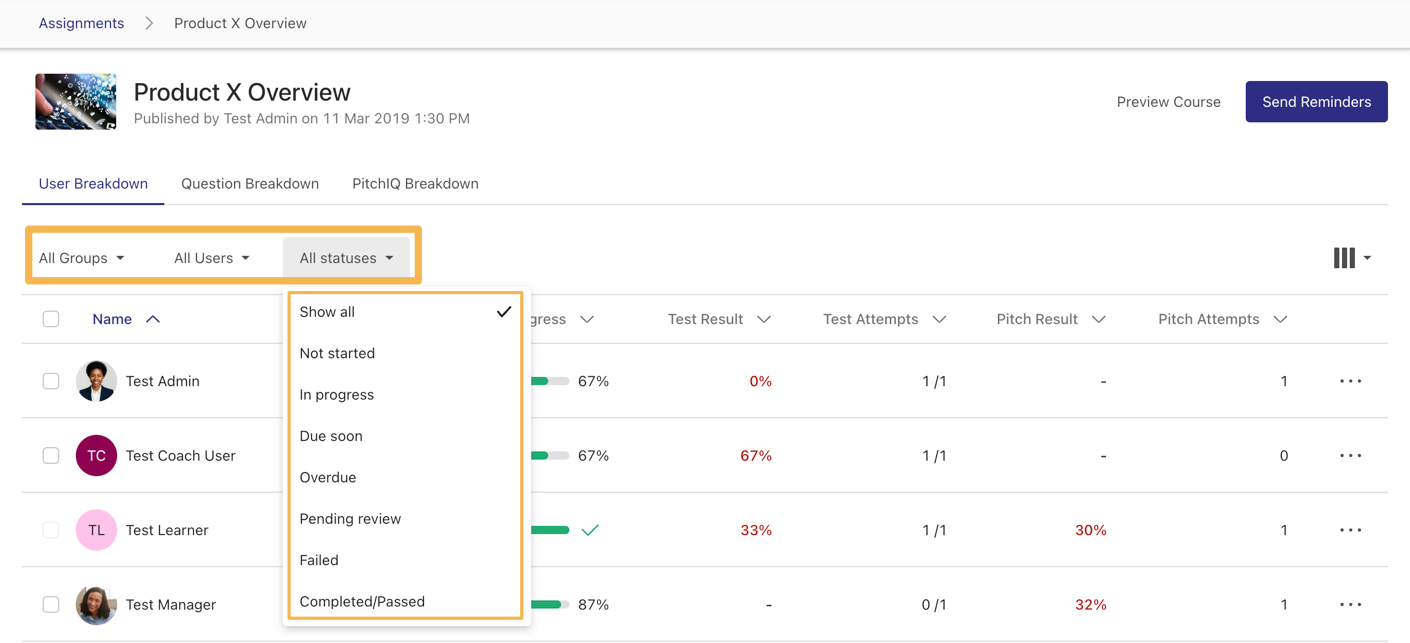Select the Test Manager row checkbox
Screen dimensions: 1410x643
[51, 605]
